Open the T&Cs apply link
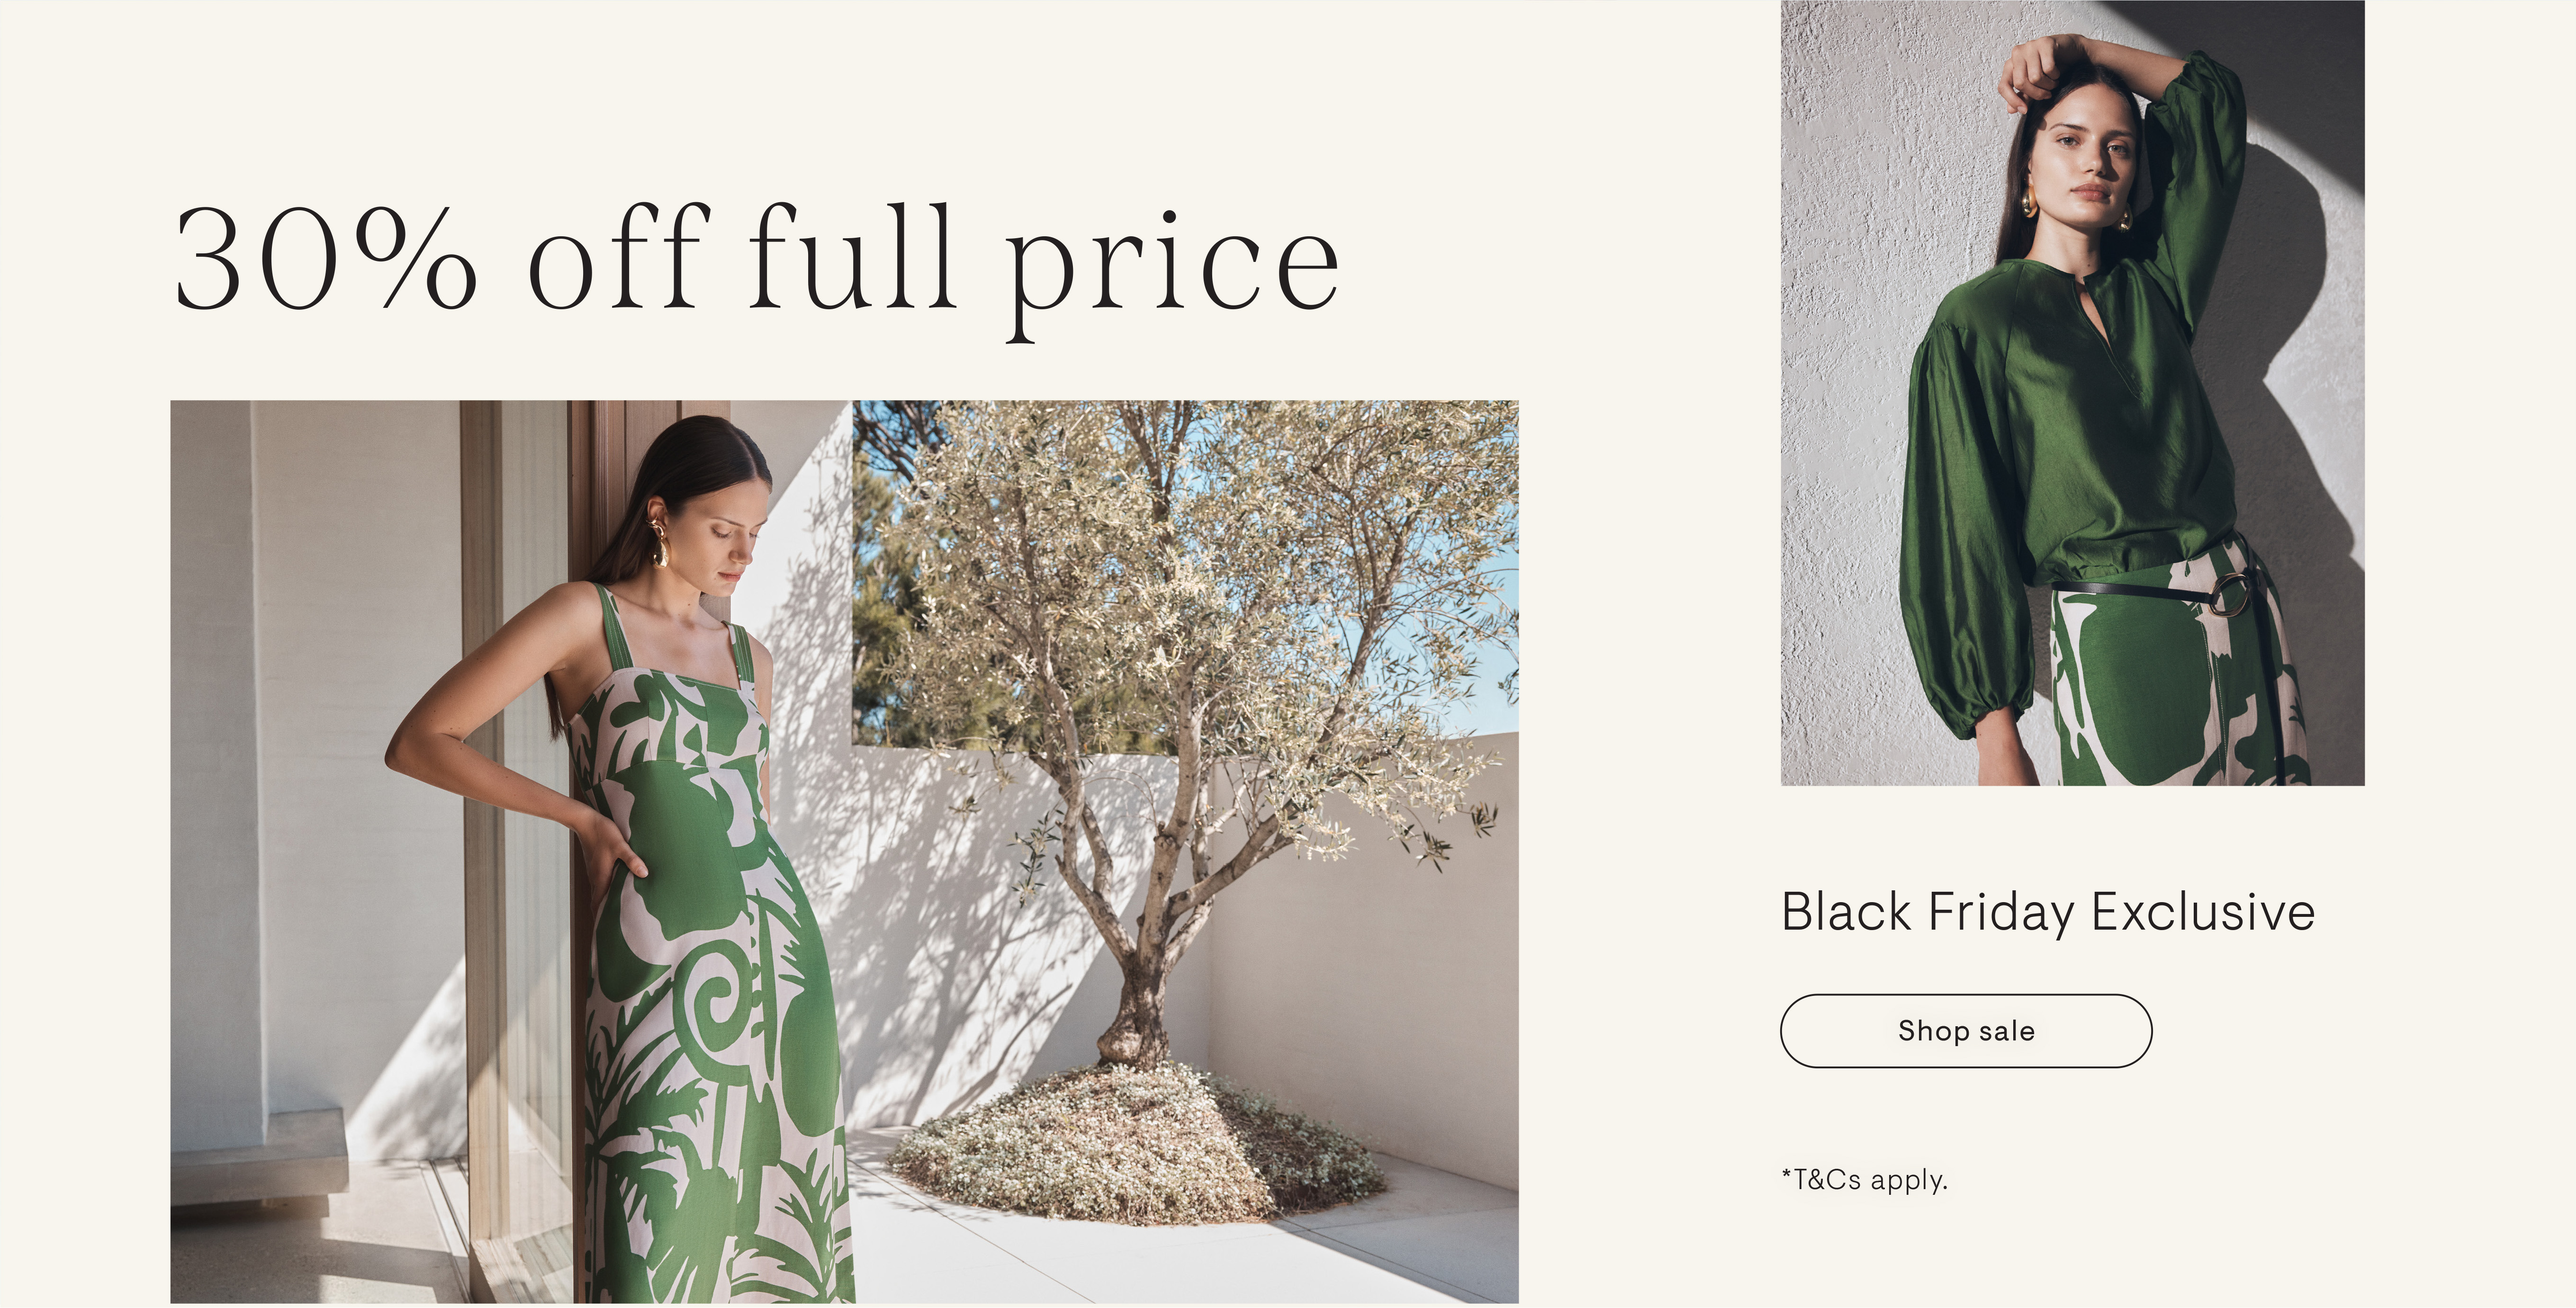Viewport: 2576px width, 1308px height. tap(1864, 1180)
